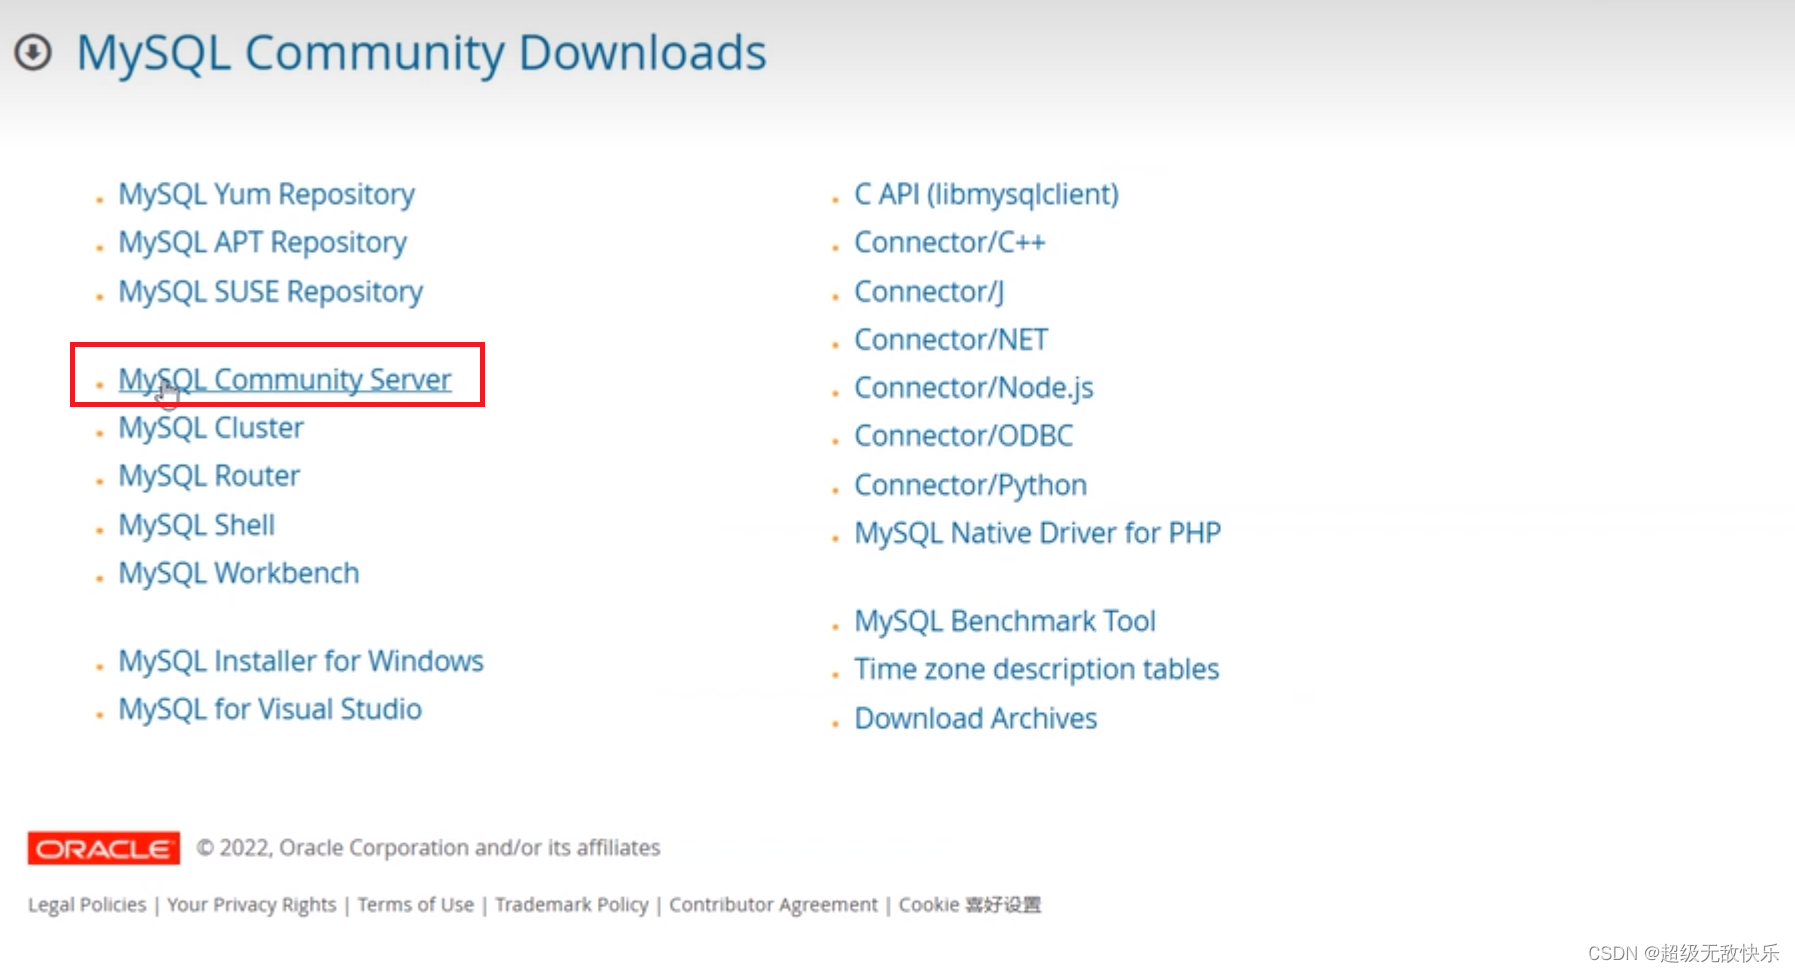1795x972 pixels.
Task: Open the Connector/NET link
Action: (950, 339)
